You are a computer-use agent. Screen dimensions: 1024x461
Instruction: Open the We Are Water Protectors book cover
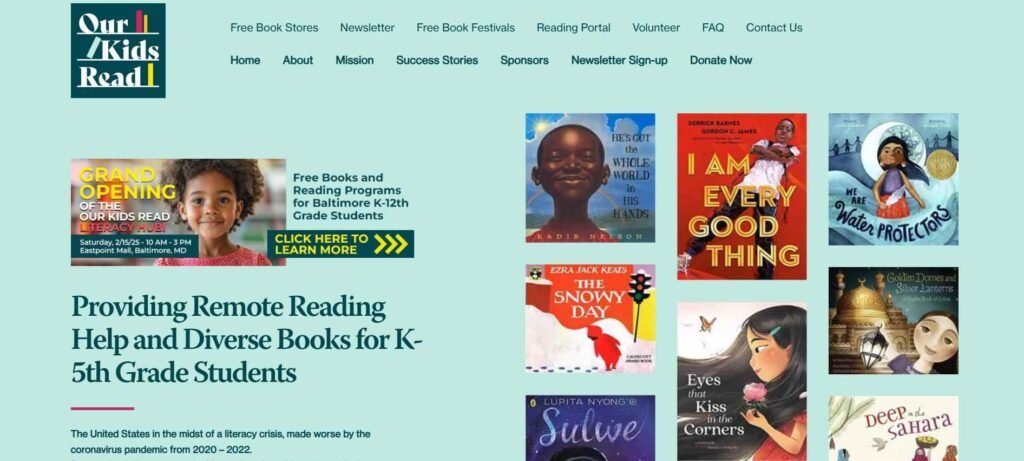point(893,180)
